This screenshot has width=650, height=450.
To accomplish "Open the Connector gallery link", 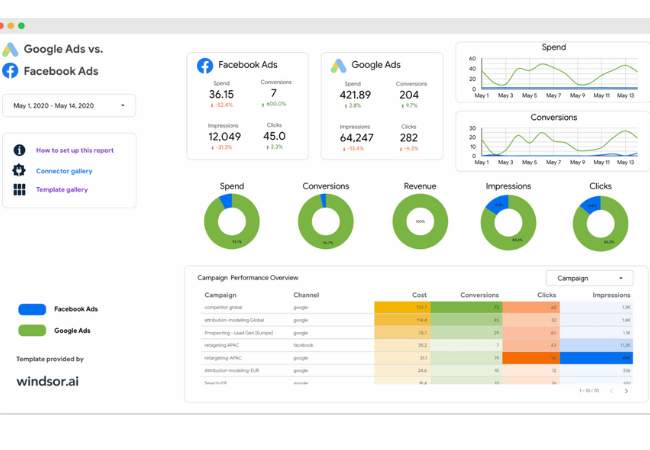I will [64, 170].
